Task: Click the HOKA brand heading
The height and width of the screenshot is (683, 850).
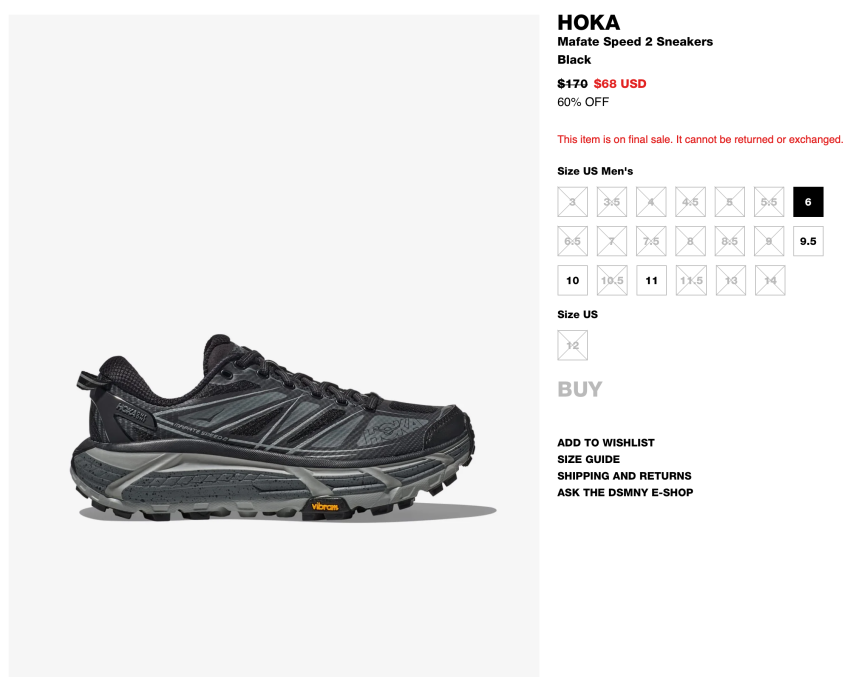Action: 588,23
